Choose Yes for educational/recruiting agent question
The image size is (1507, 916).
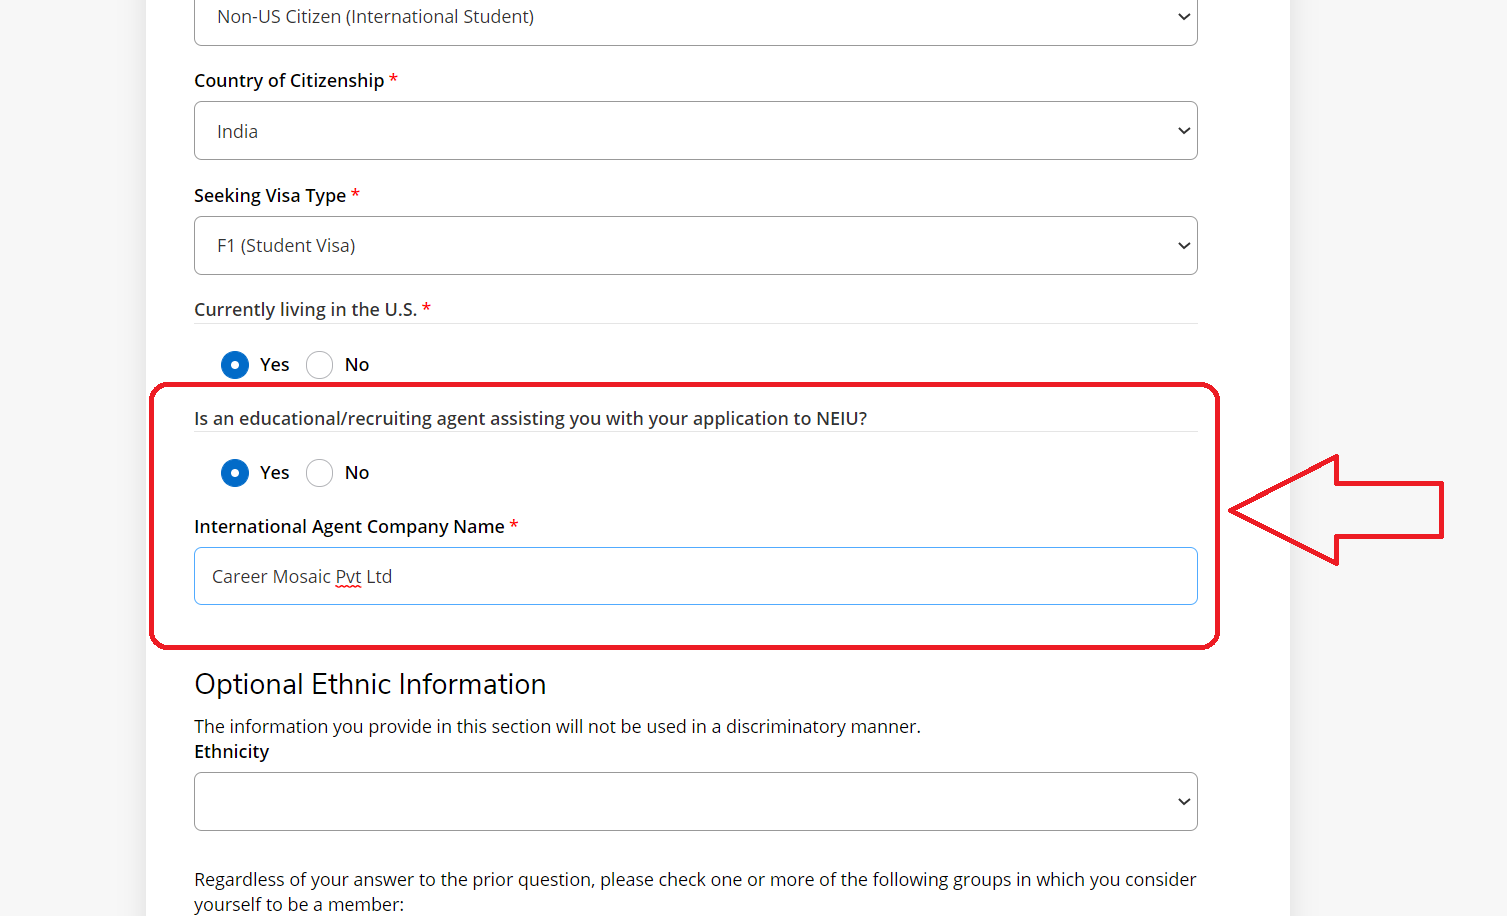pyautogui.click(x=235, y=473)
